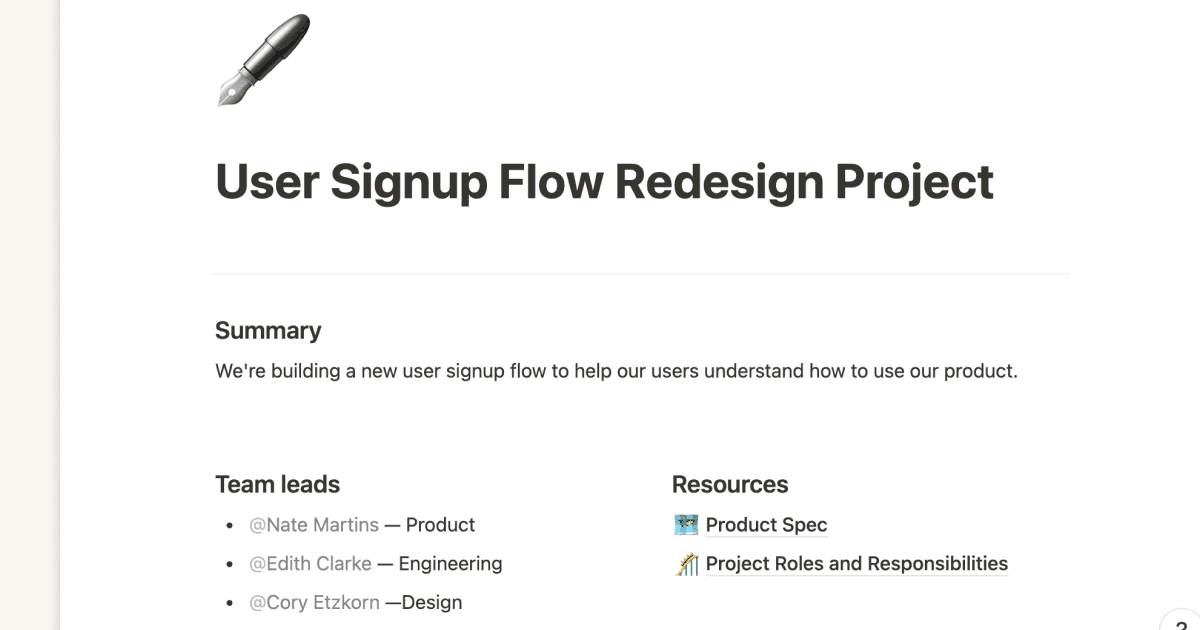
Task: Click the fountain pen page icon
Action: pos(264,59)
